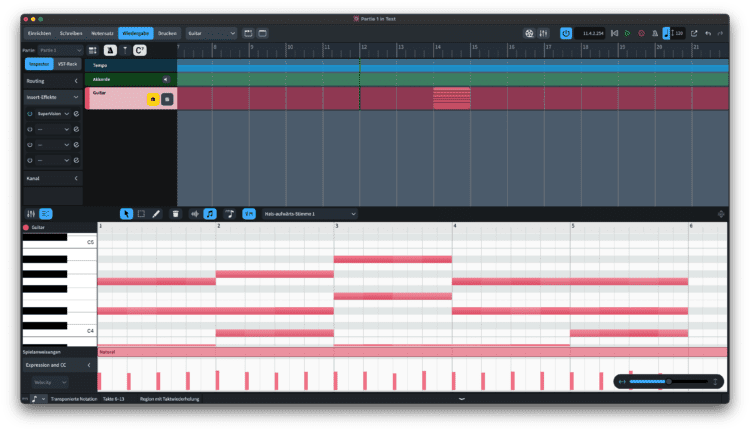Toggle the C7 chords track button

pyautogui.click(x=140, y=50)
